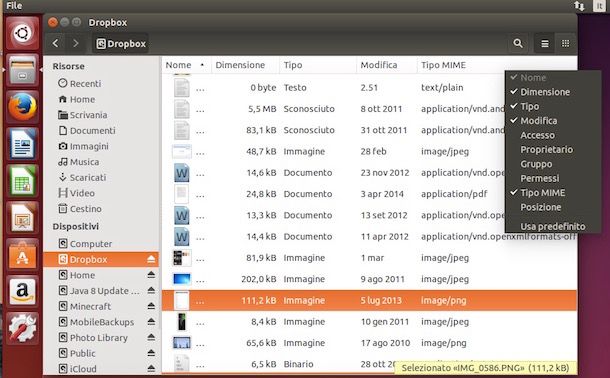Eject the Home device
The height and width of the screenshot is (378, 610).
(x=151, y=275)
